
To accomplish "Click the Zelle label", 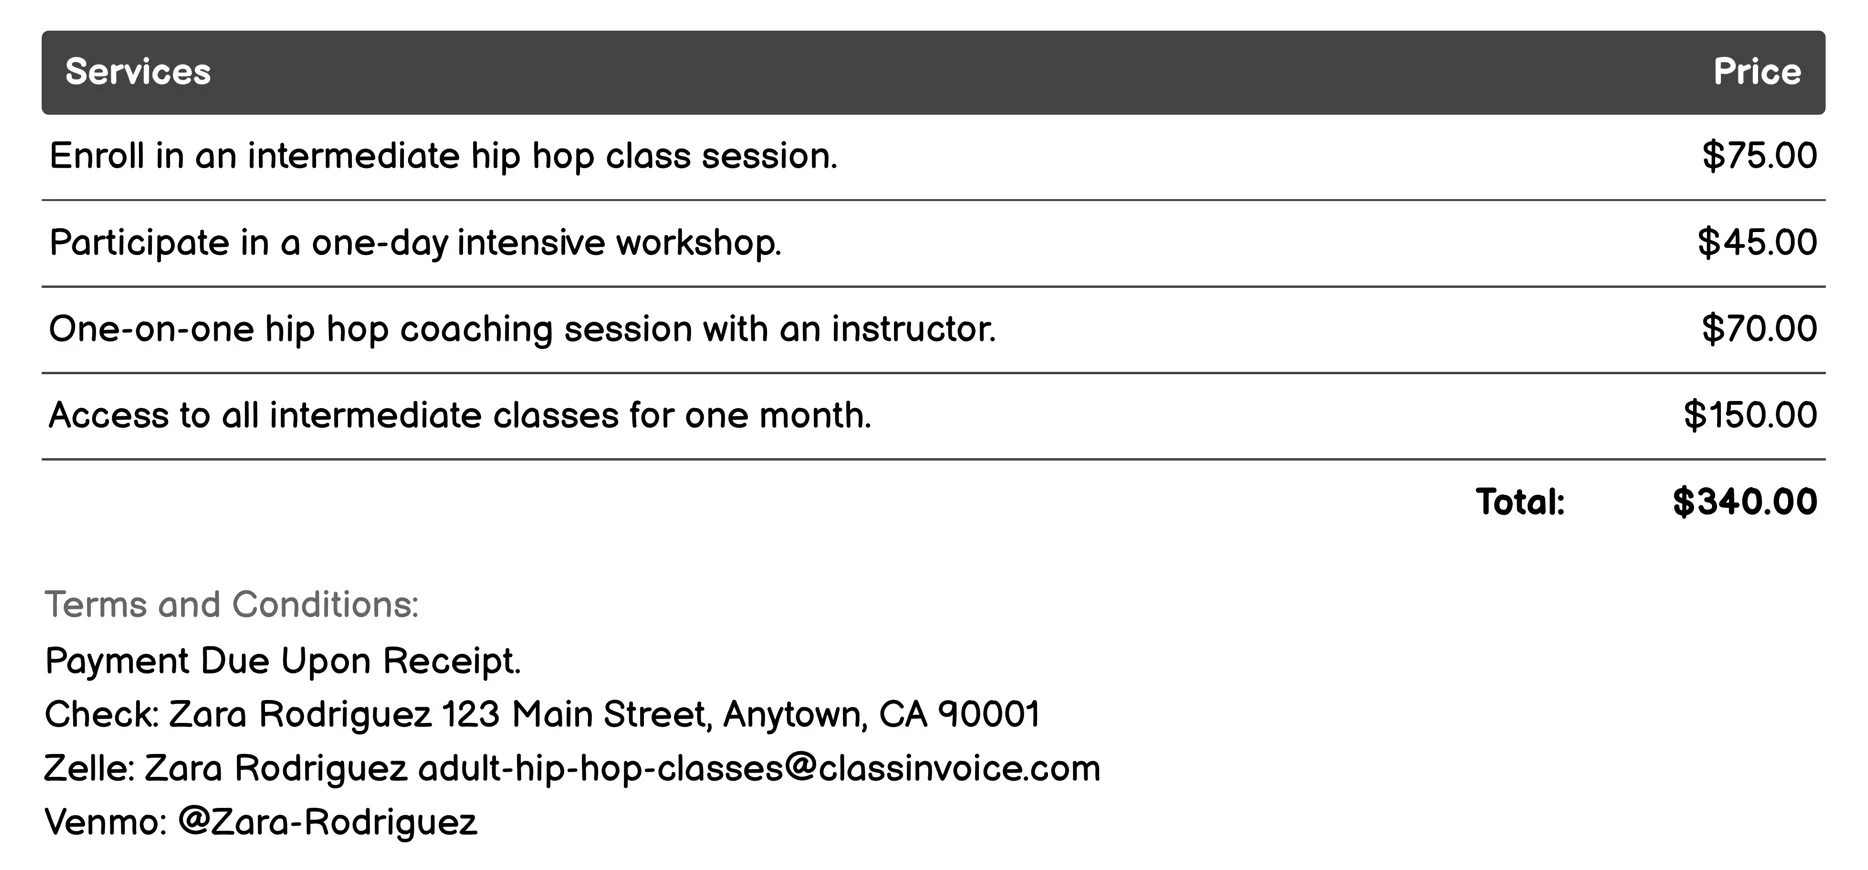I will coord(89,769).
